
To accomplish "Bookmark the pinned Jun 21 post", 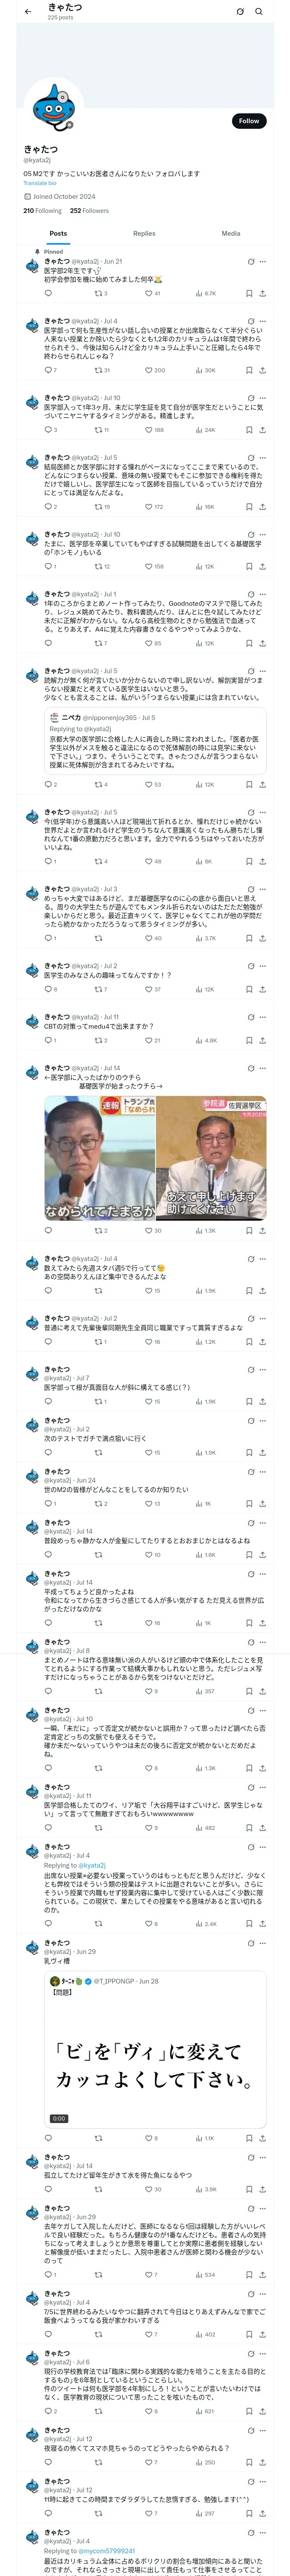I will 249,293.
